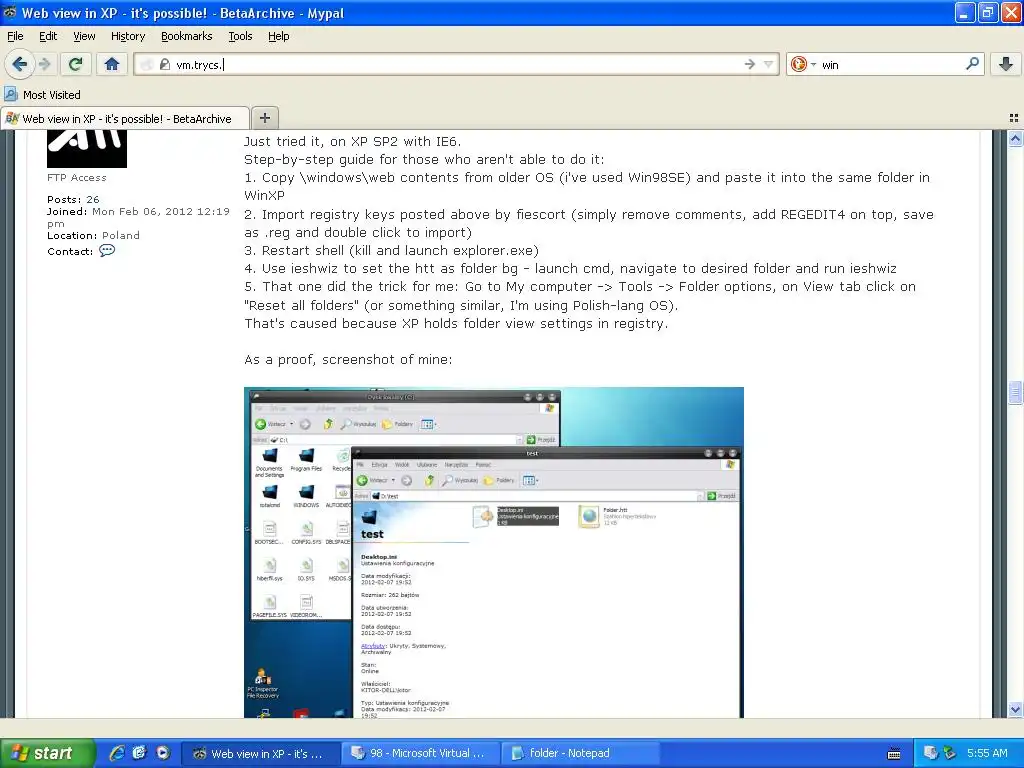Click the Location: Poland text
The width and height of the screenshot is (1024, 768).
pyautogui.click(x=93, y=235)
